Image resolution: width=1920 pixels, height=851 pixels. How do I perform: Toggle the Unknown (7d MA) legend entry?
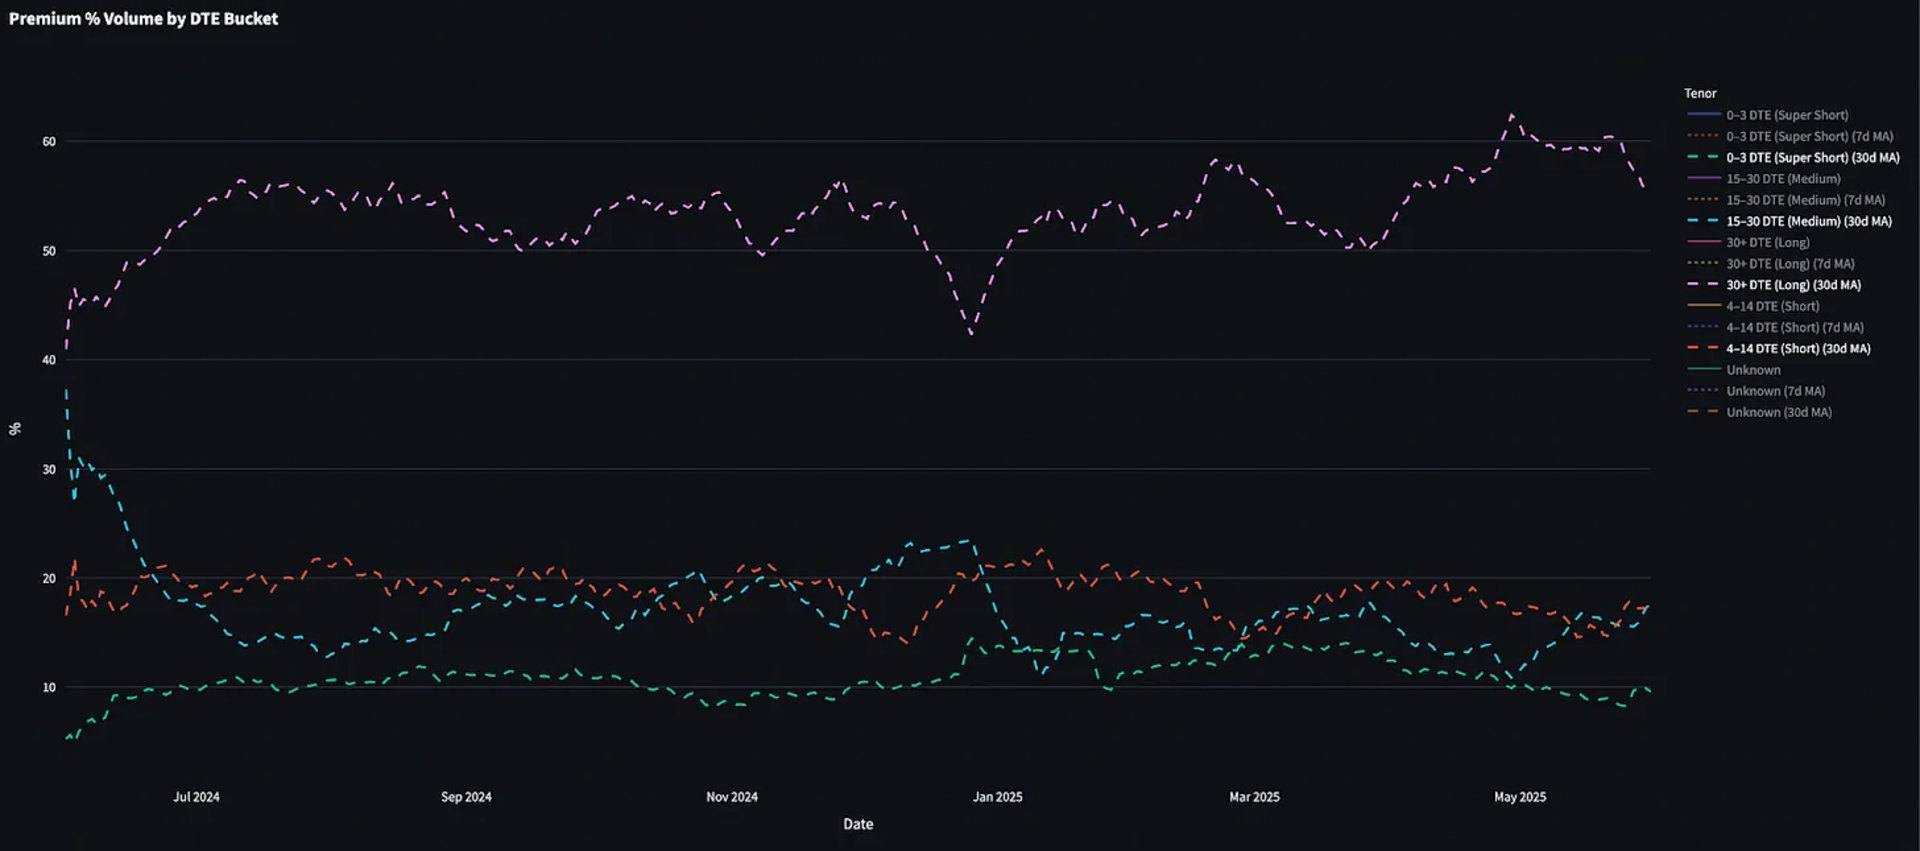coord(1756,391)
